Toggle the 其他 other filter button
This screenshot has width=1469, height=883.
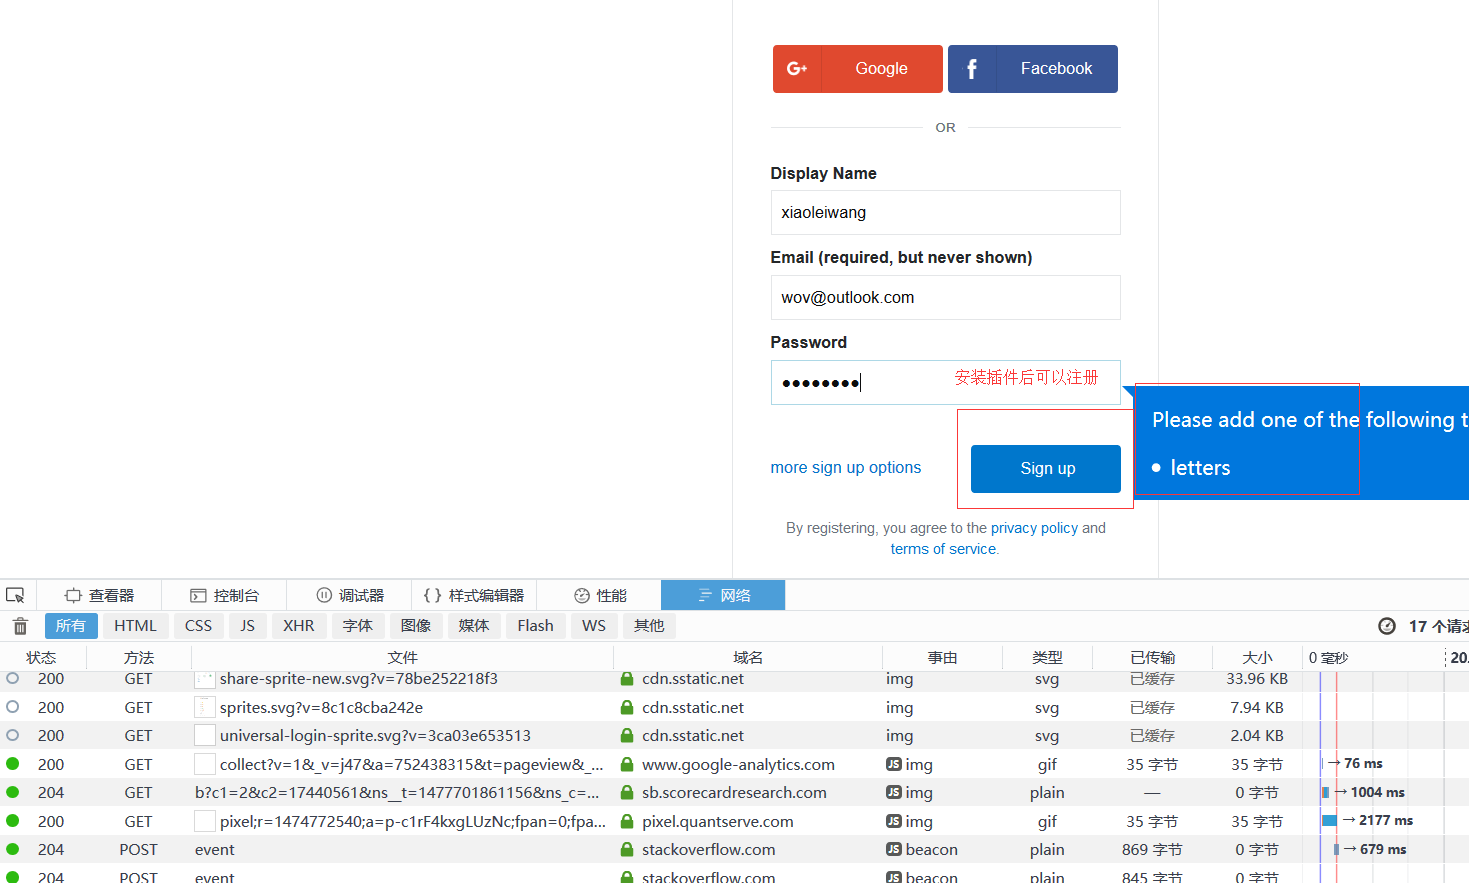(649, 626)
